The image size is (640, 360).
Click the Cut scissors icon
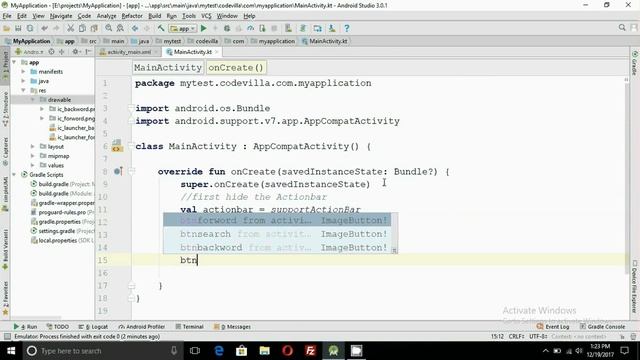(71, 29)
